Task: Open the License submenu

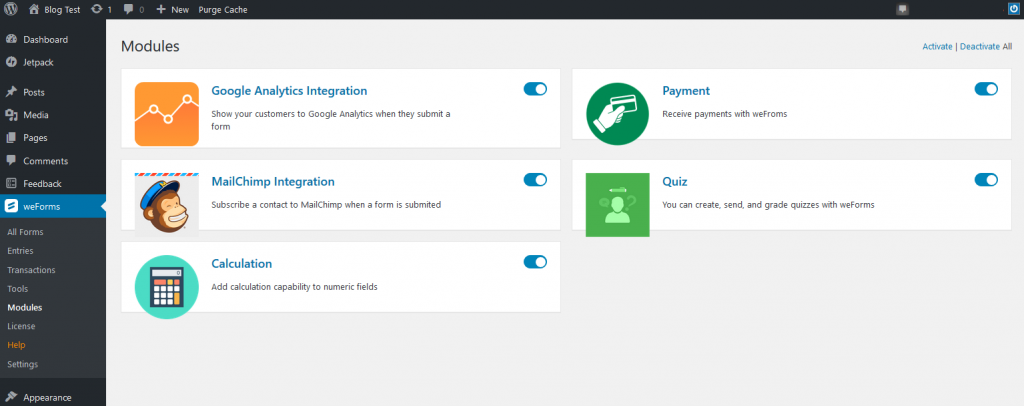Action: point(22,326)
